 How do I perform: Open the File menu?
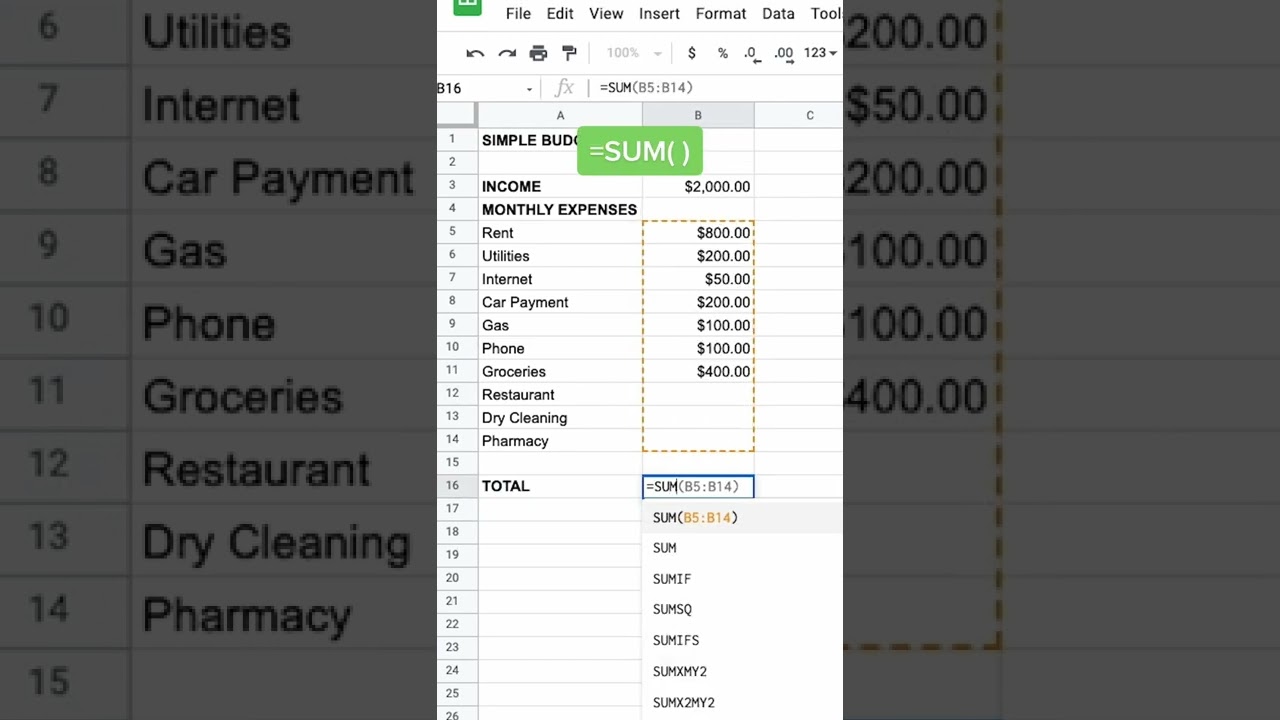click(x=518, y=13)
